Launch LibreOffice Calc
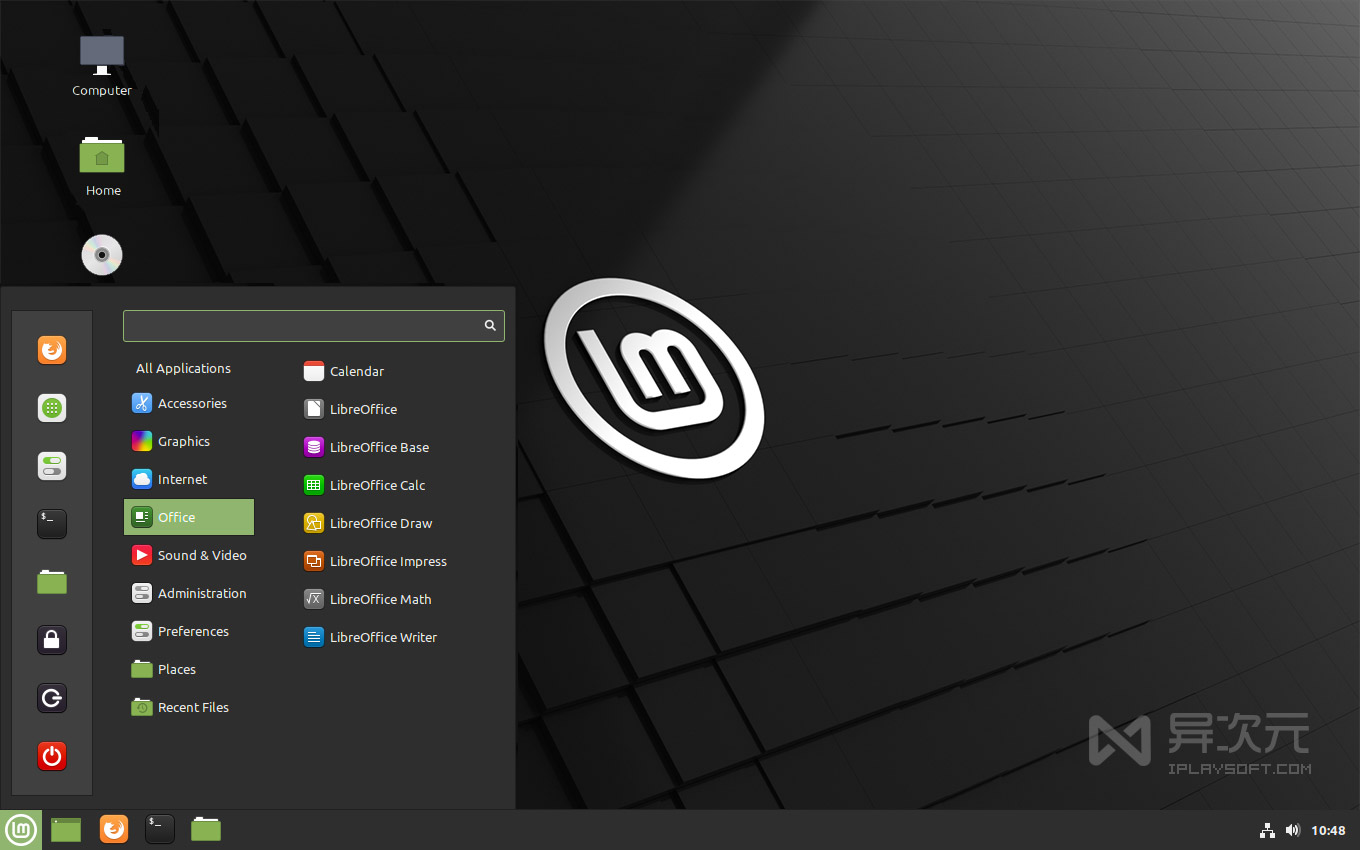Screen dimensions: 1360x850 [x=376, y=485]
